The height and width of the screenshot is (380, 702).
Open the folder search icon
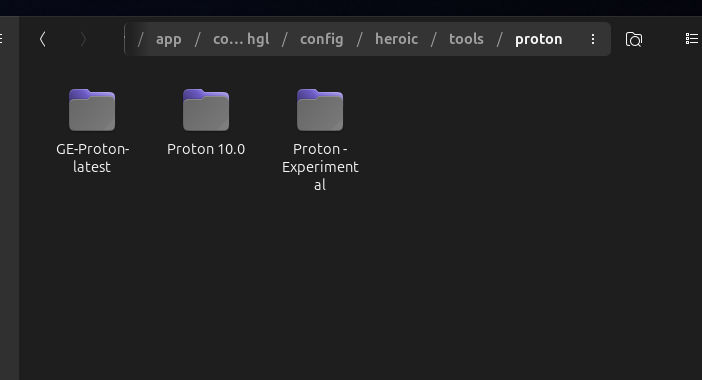click(x=634, y=39)
